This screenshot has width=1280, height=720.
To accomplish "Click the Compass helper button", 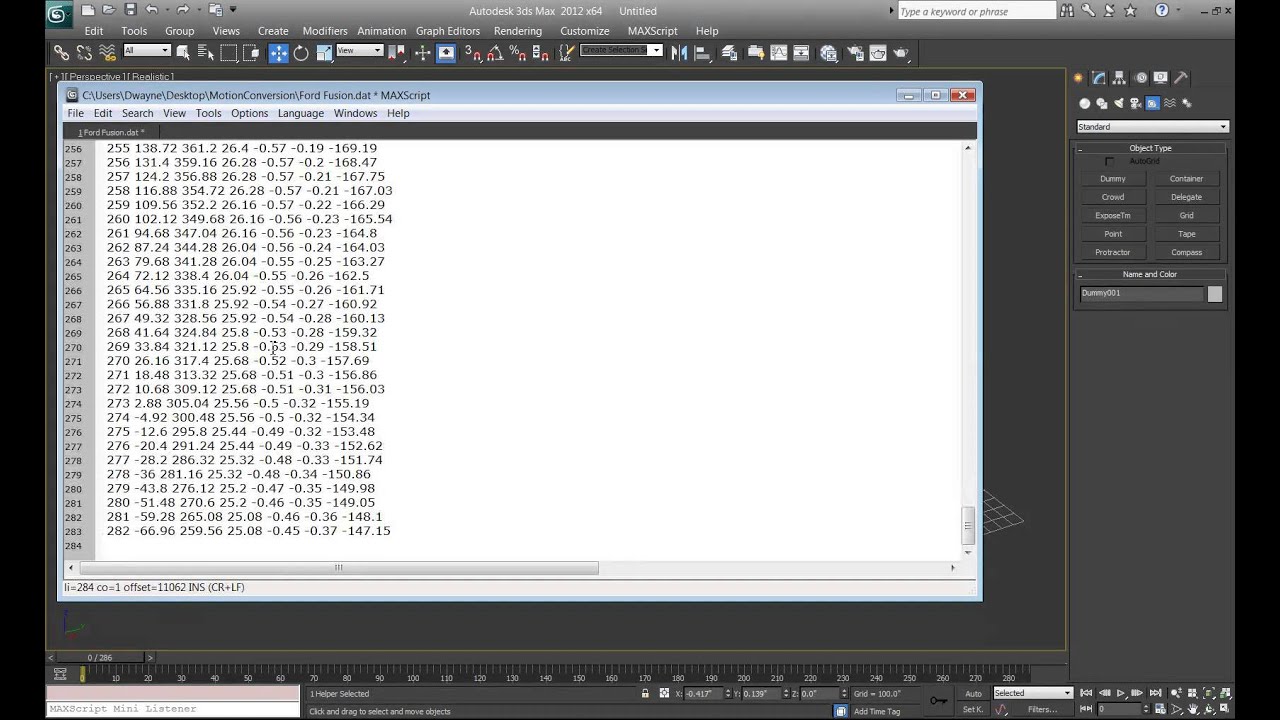I will pos(1187,252).
